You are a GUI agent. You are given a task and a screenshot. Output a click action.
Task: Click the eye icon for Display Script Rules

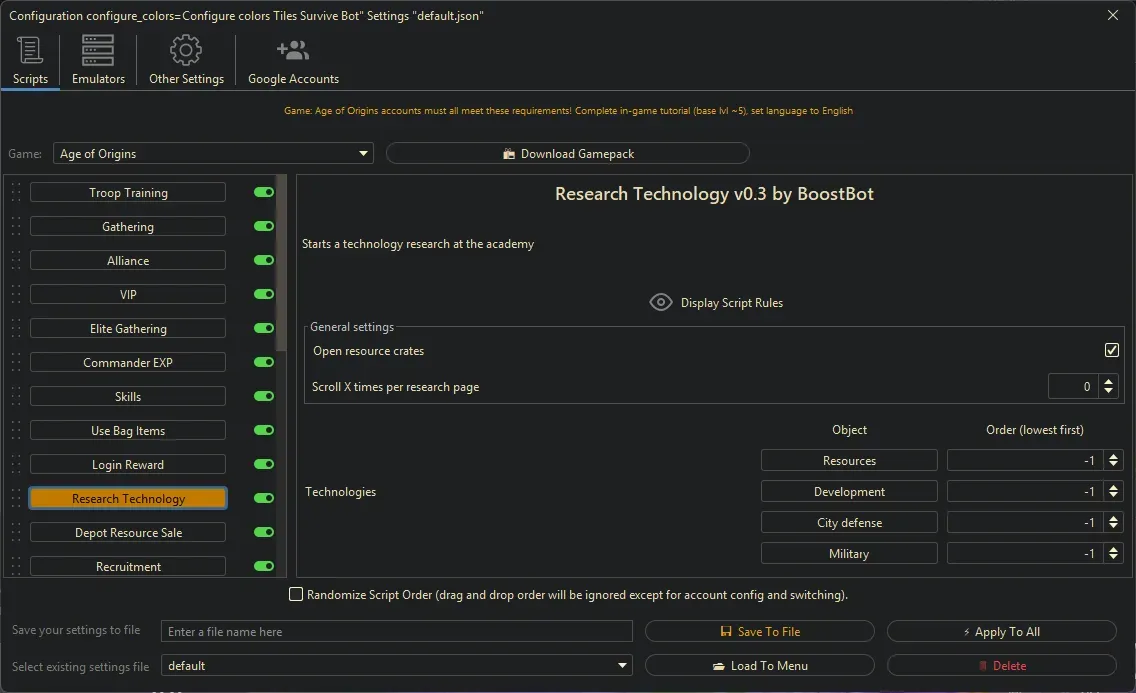[660, 301]
